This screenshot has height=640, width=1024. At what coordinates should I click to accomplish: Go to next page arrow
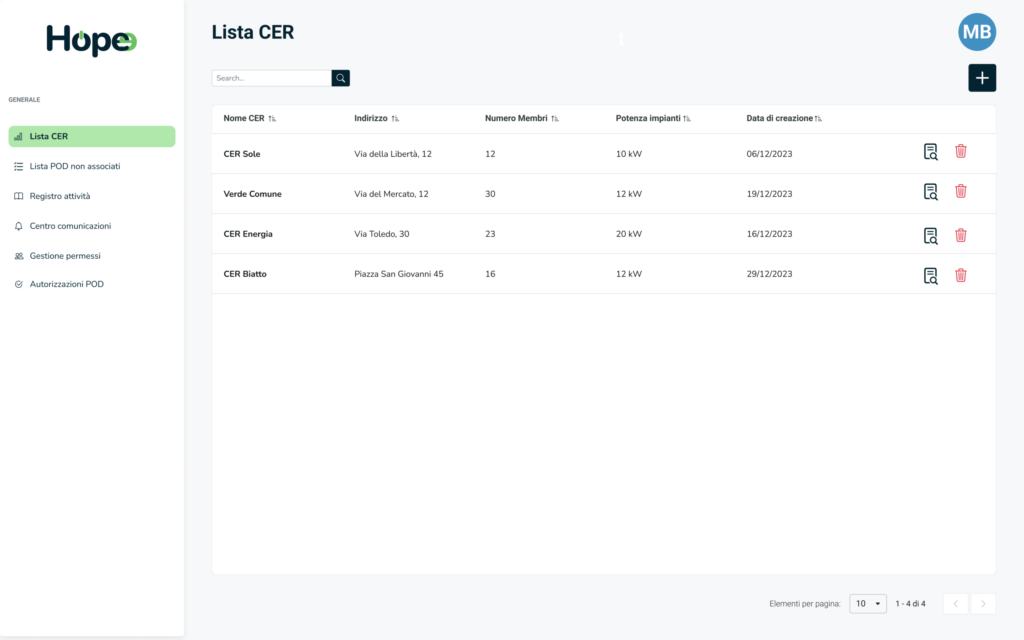click(983, 604)
